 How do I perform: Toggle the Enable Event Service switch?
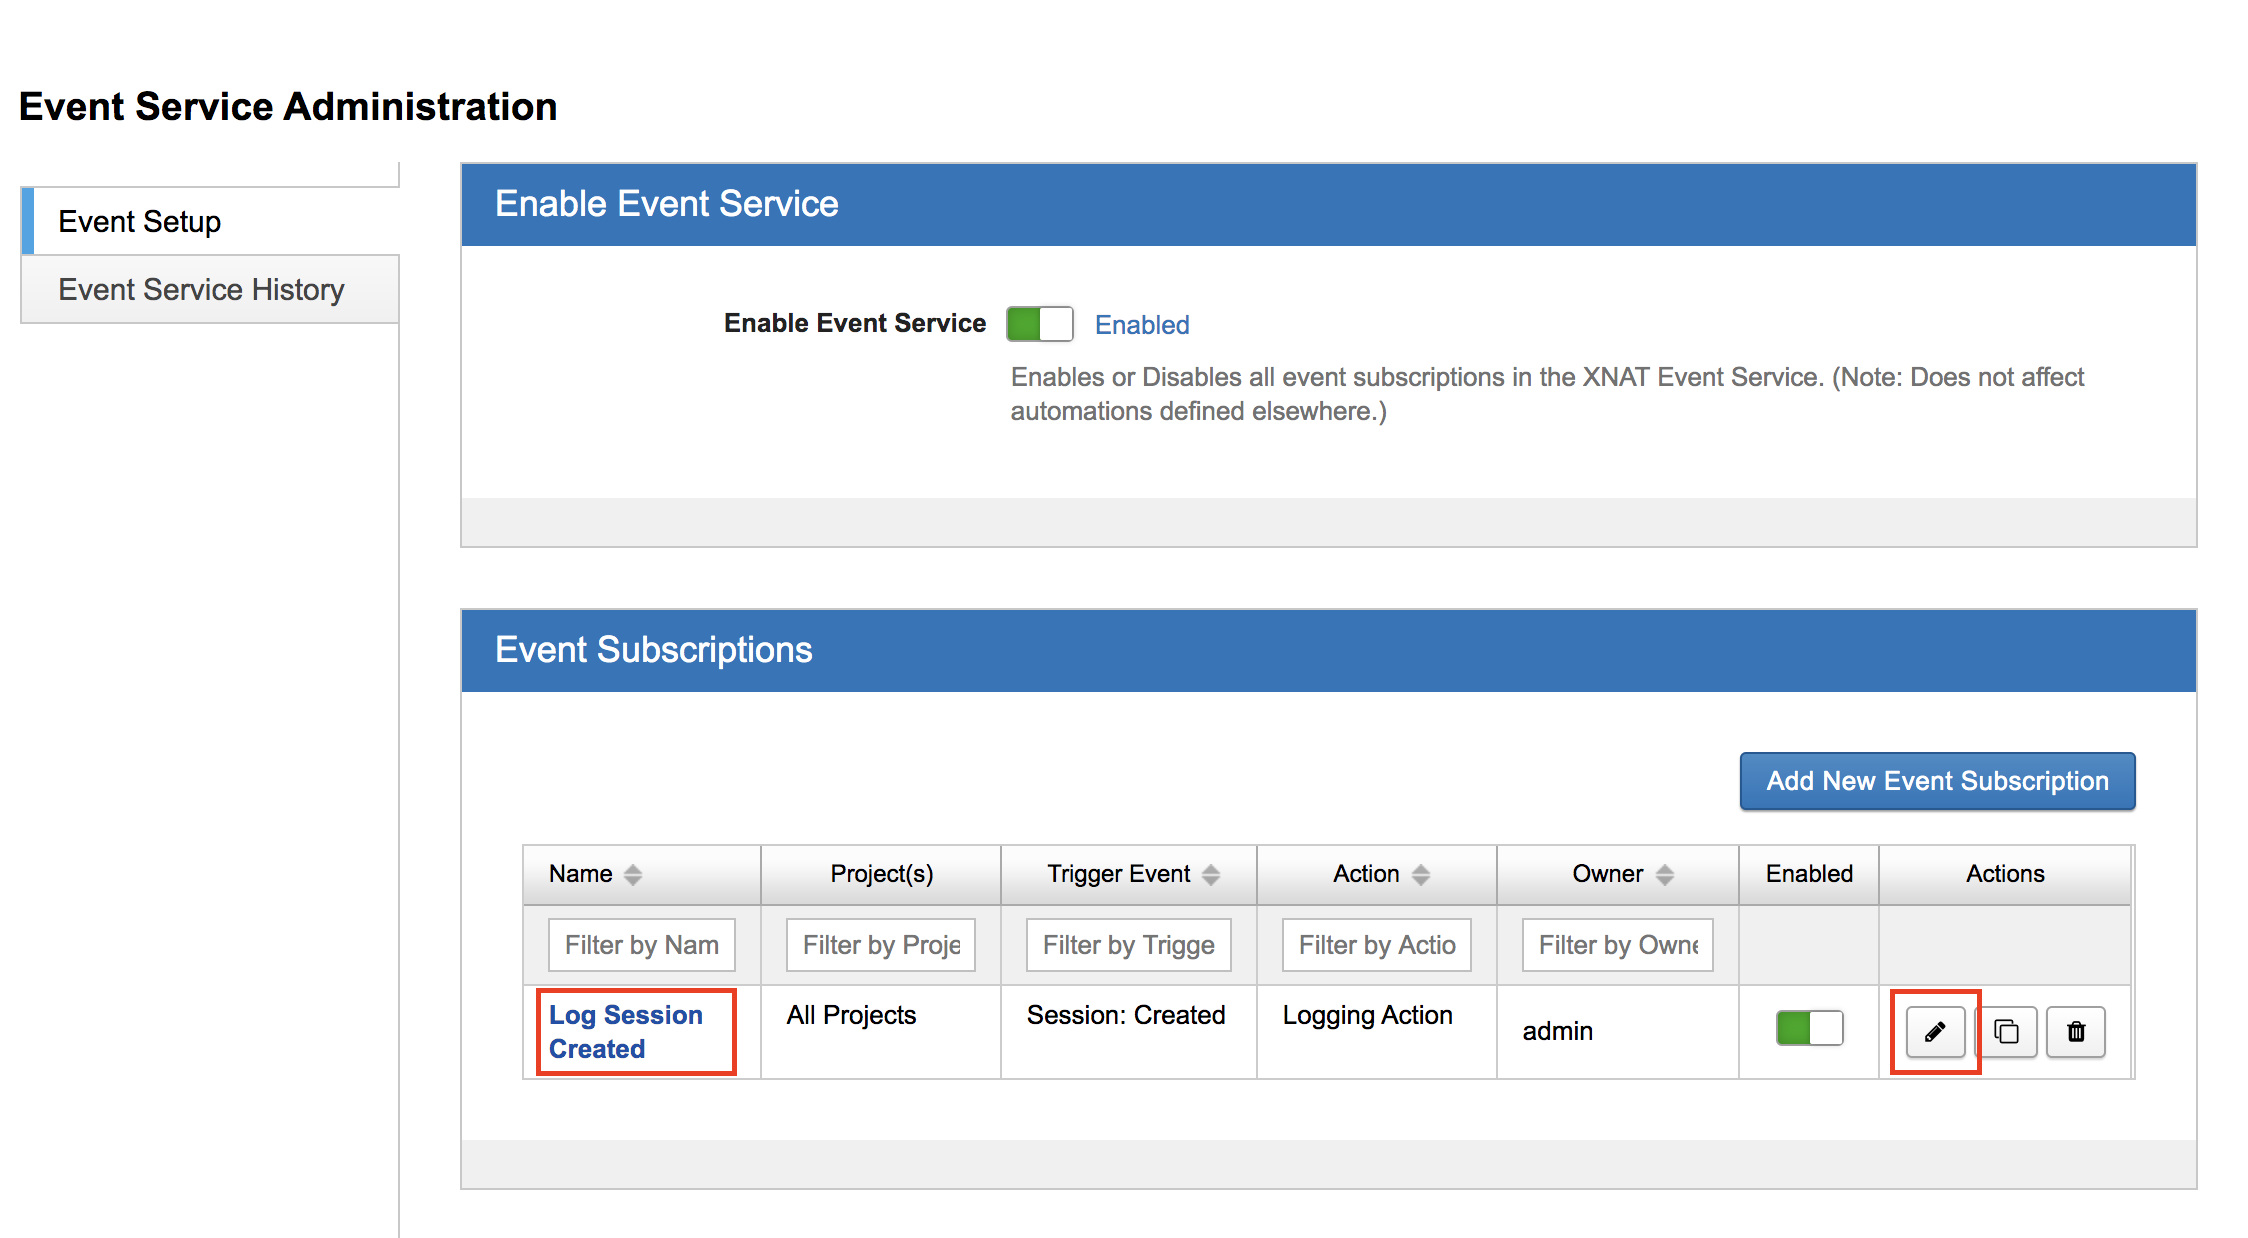tap(1039, 324)
